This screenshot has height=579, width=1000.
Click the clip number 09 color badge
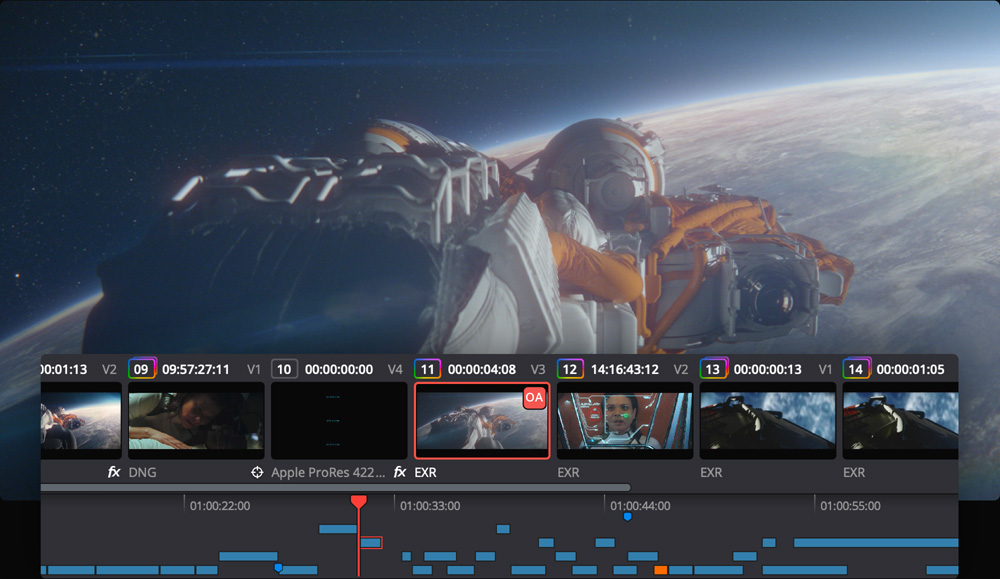click(142, 369)
